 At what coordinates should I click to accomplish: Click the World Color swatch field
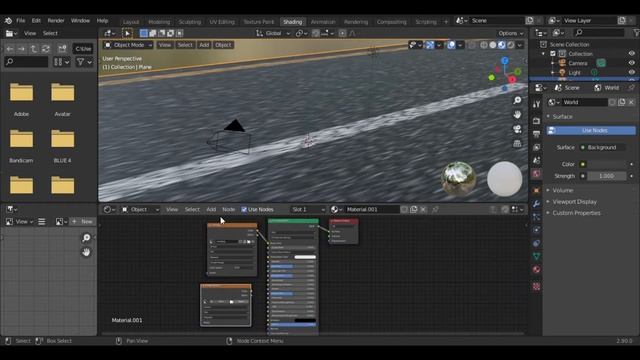[x=608, y=164]
